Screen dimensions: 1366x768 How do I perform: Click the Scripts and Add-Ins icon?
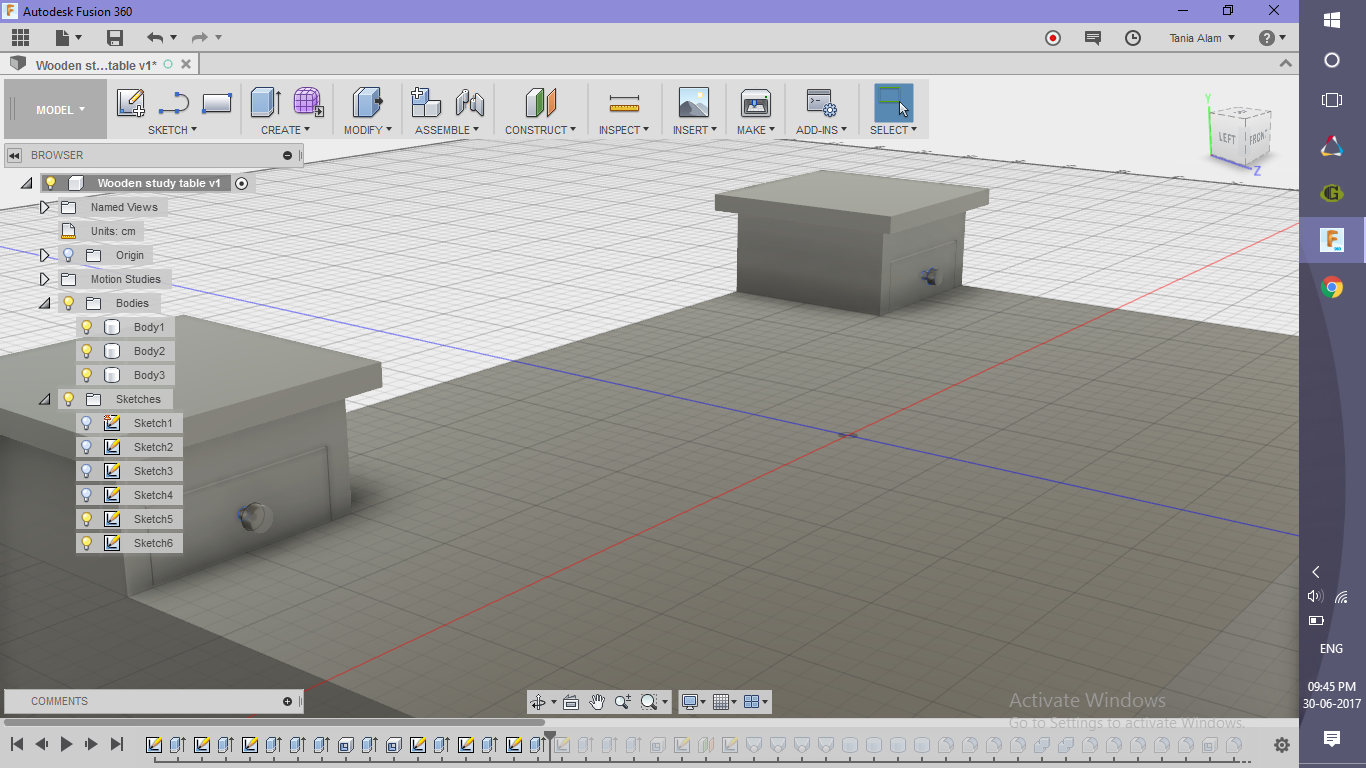point(821,102)
